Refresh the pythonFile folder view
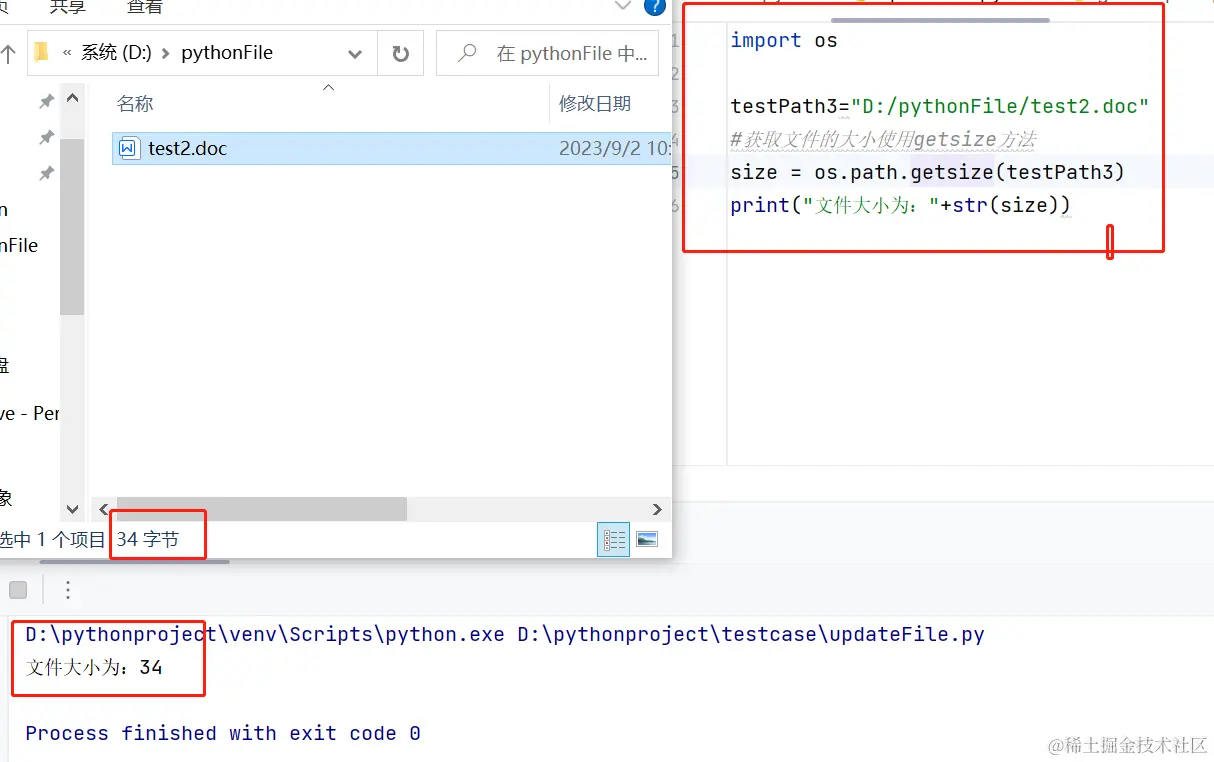1214x762 pixels. 401,54
